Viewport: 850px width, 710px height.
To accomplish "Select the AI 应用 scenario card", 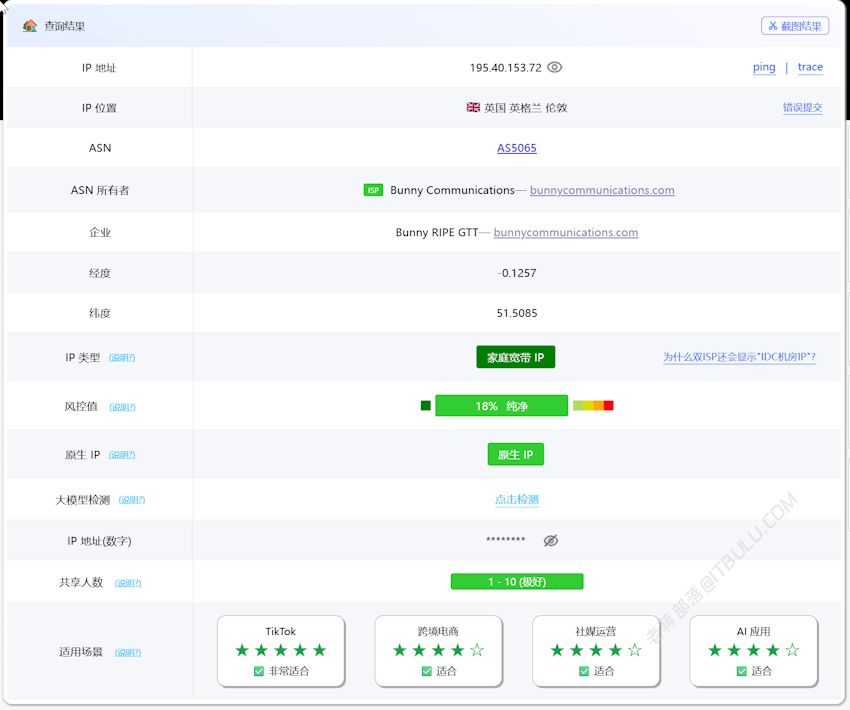I will point(754,651).
